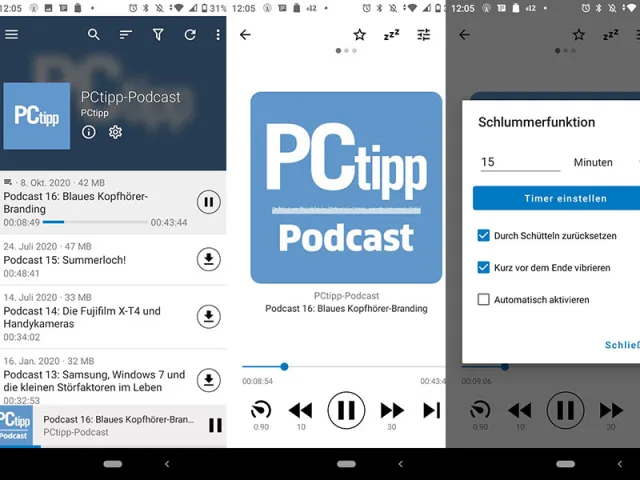Open episode Podcast 13: Samsung, Windows 7
The width and height of the screenshot is (640, 480).
tap(113, 378)
